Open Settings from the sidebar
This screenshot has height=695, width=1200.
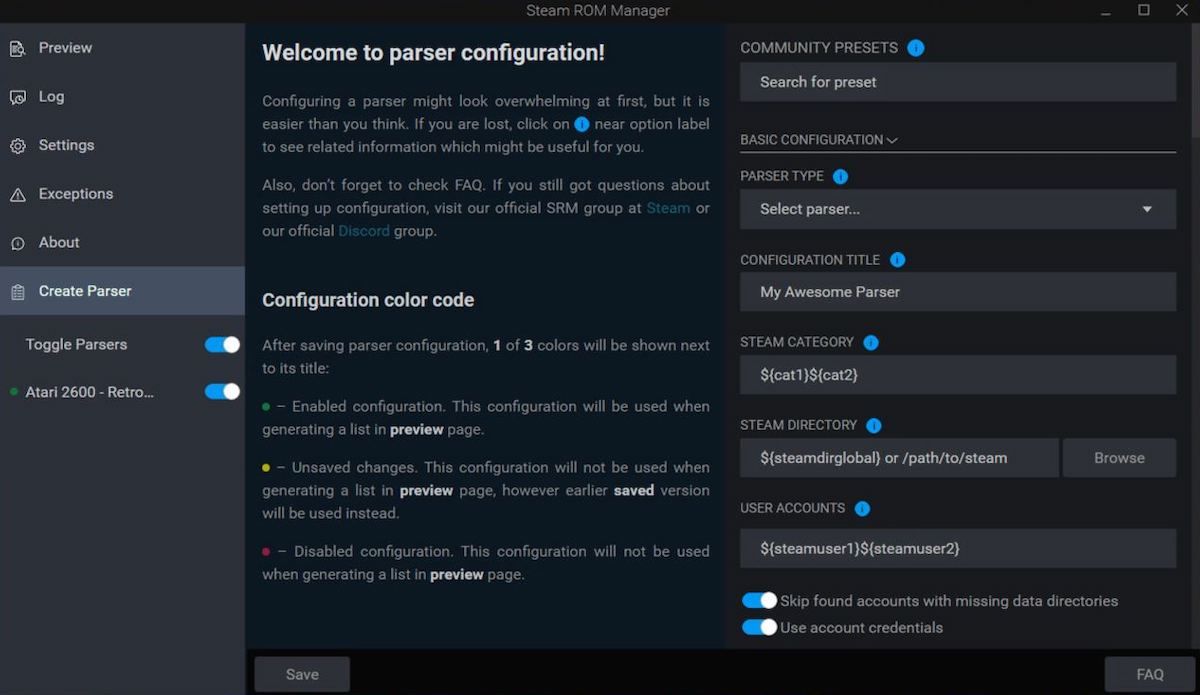(66, 145)
